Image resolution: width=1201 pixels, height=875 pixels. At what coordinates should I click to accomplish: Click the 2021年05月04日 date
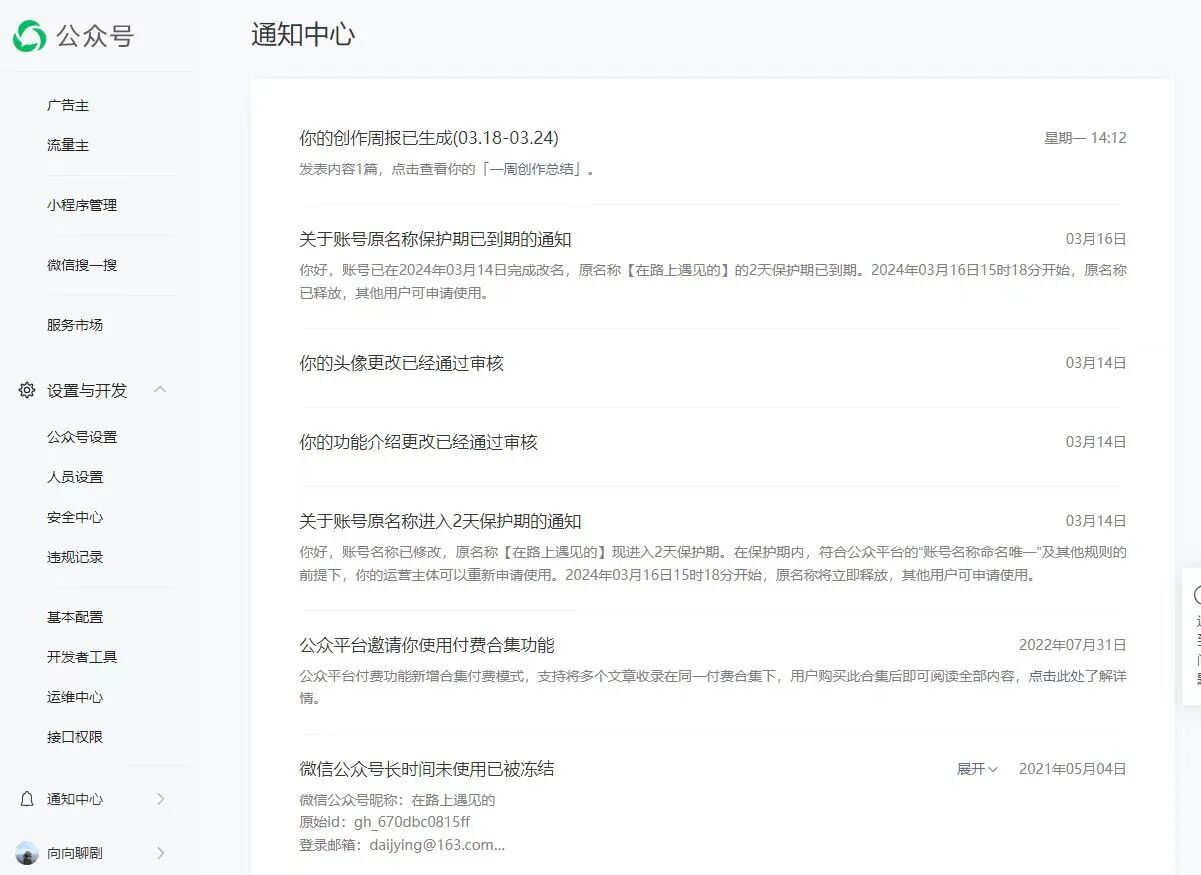[x=1073, y=769]
